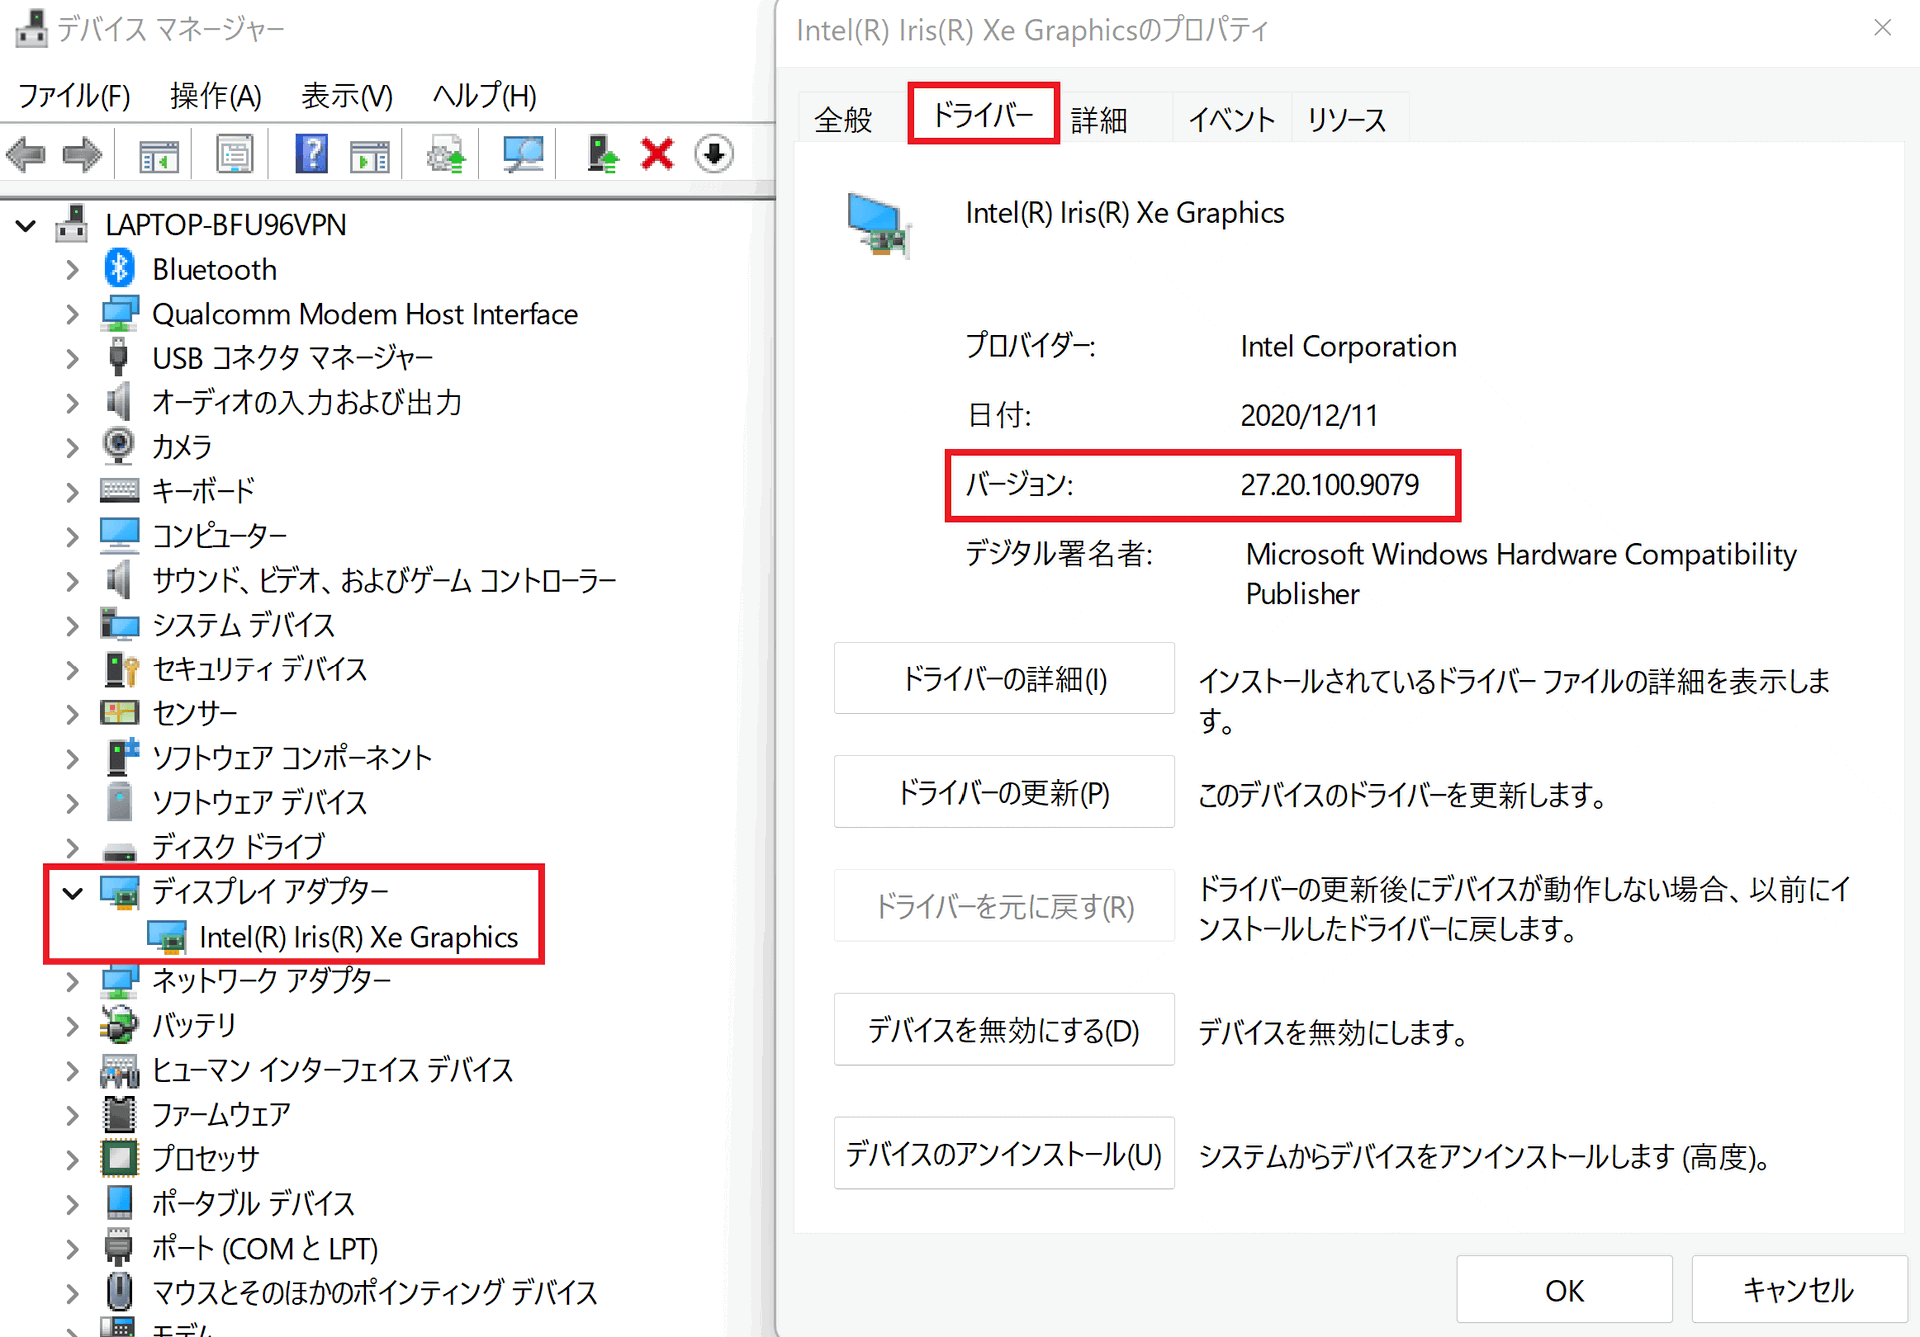Switch to the イベント tab
1920x1337 pixels.
point(1231,120)
